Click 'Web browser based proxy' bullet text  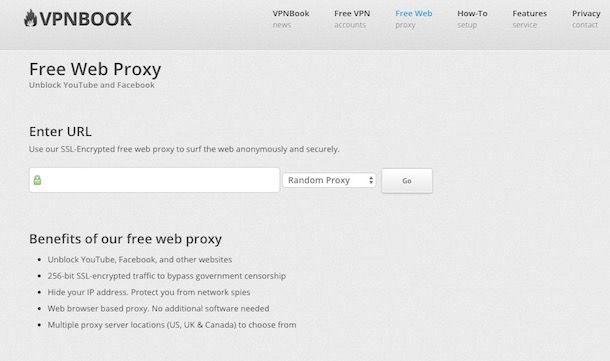[158, 308]
